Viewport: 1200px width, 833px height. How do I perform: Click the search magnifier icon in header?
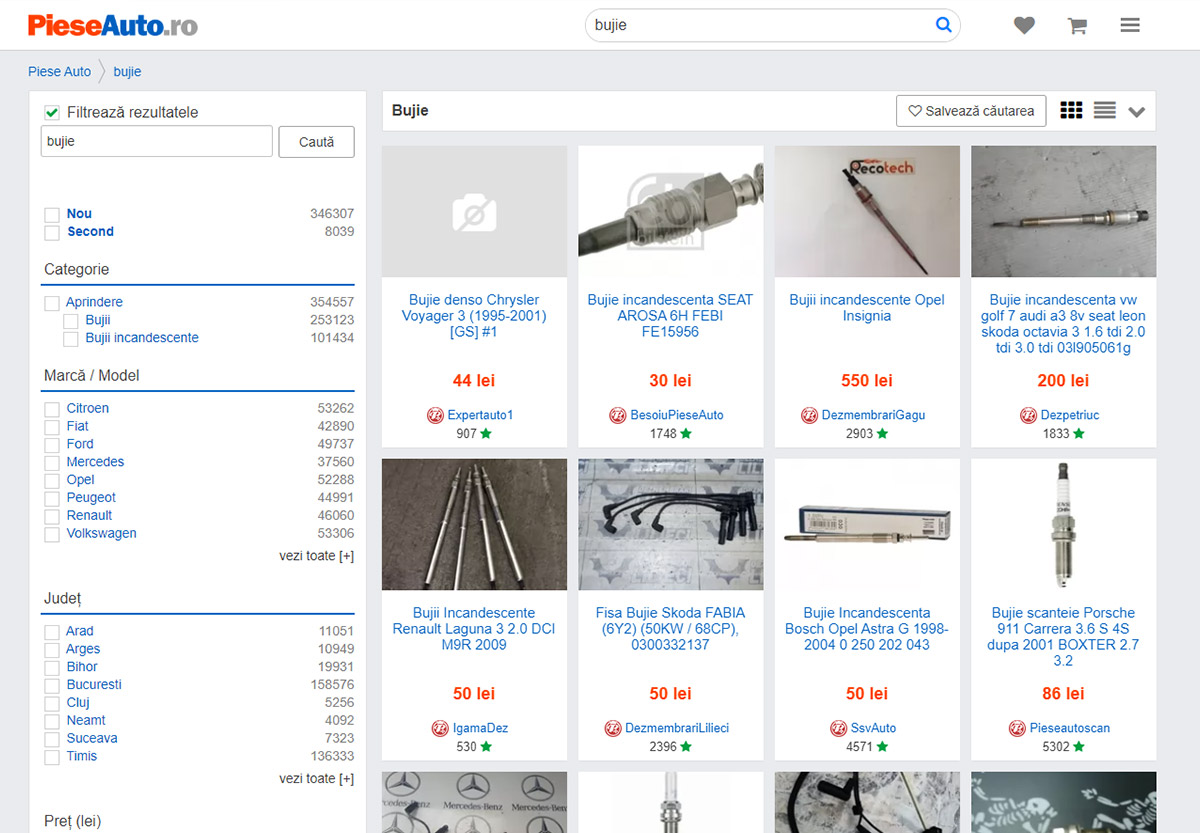point(943,25)
